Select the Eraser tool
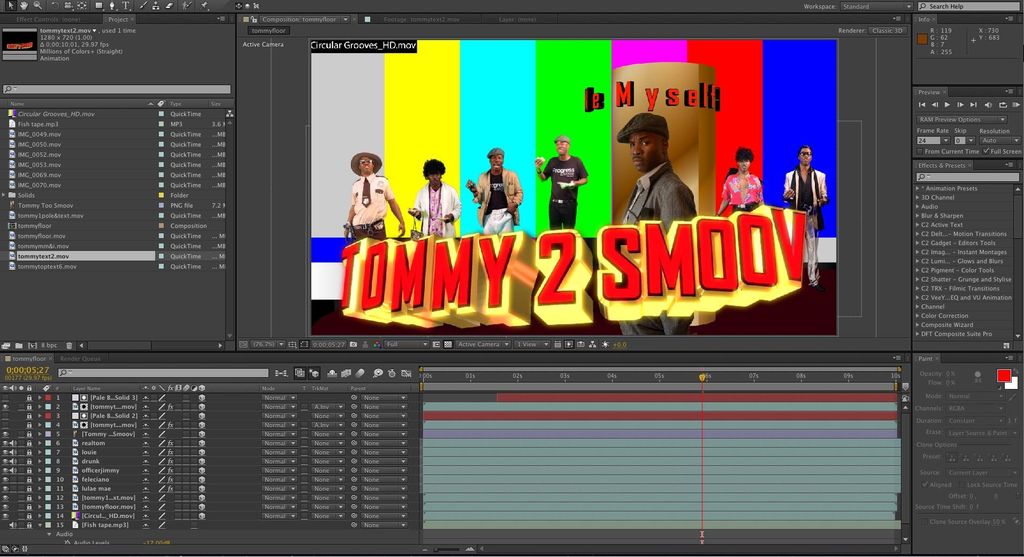 [169, 5]
